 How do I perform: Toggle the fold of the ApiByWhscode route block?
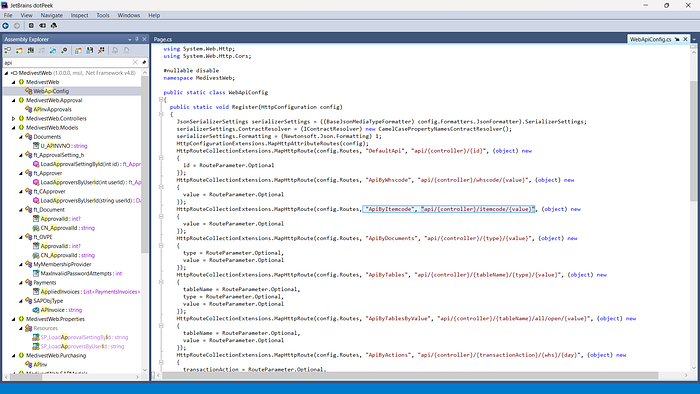[x=161, y=187]
